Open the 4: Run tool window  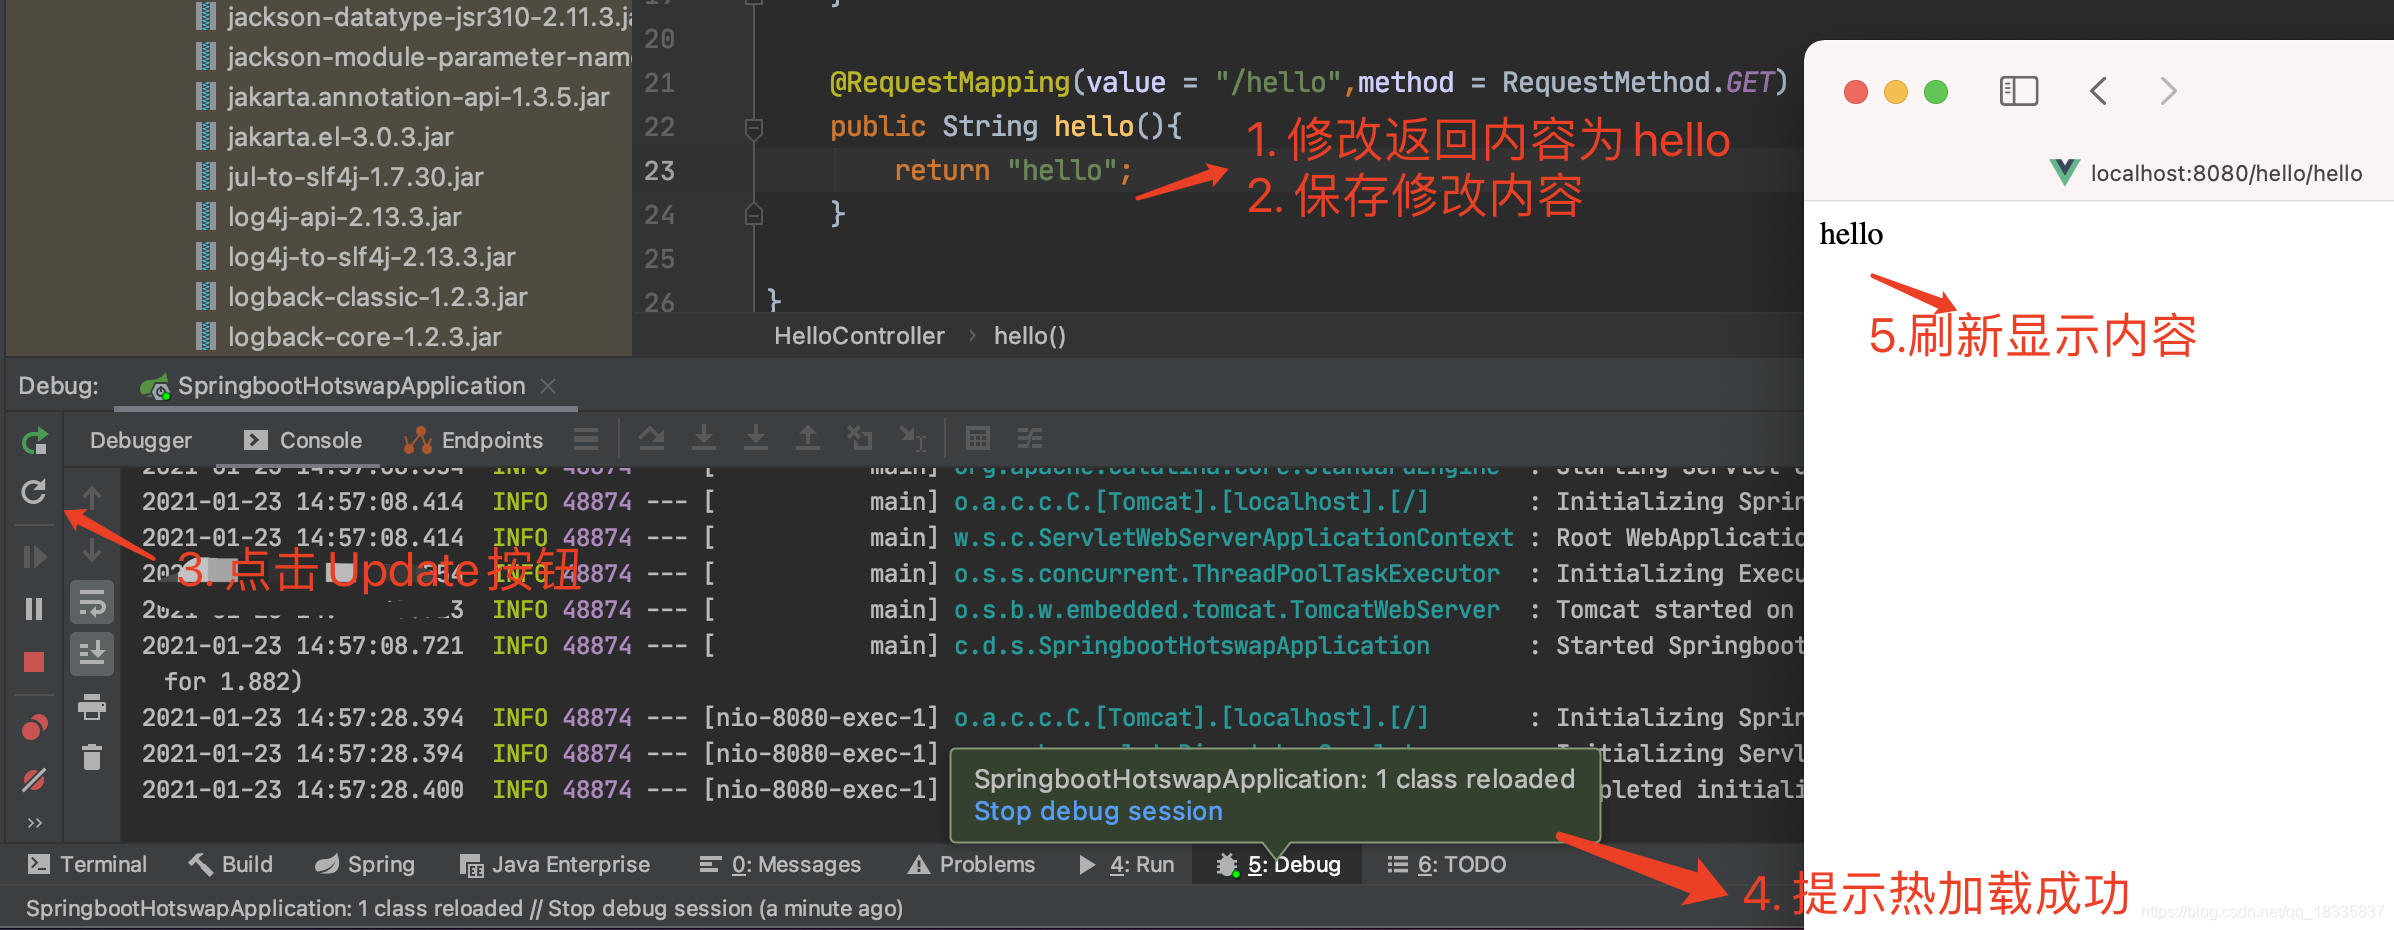1127,865
